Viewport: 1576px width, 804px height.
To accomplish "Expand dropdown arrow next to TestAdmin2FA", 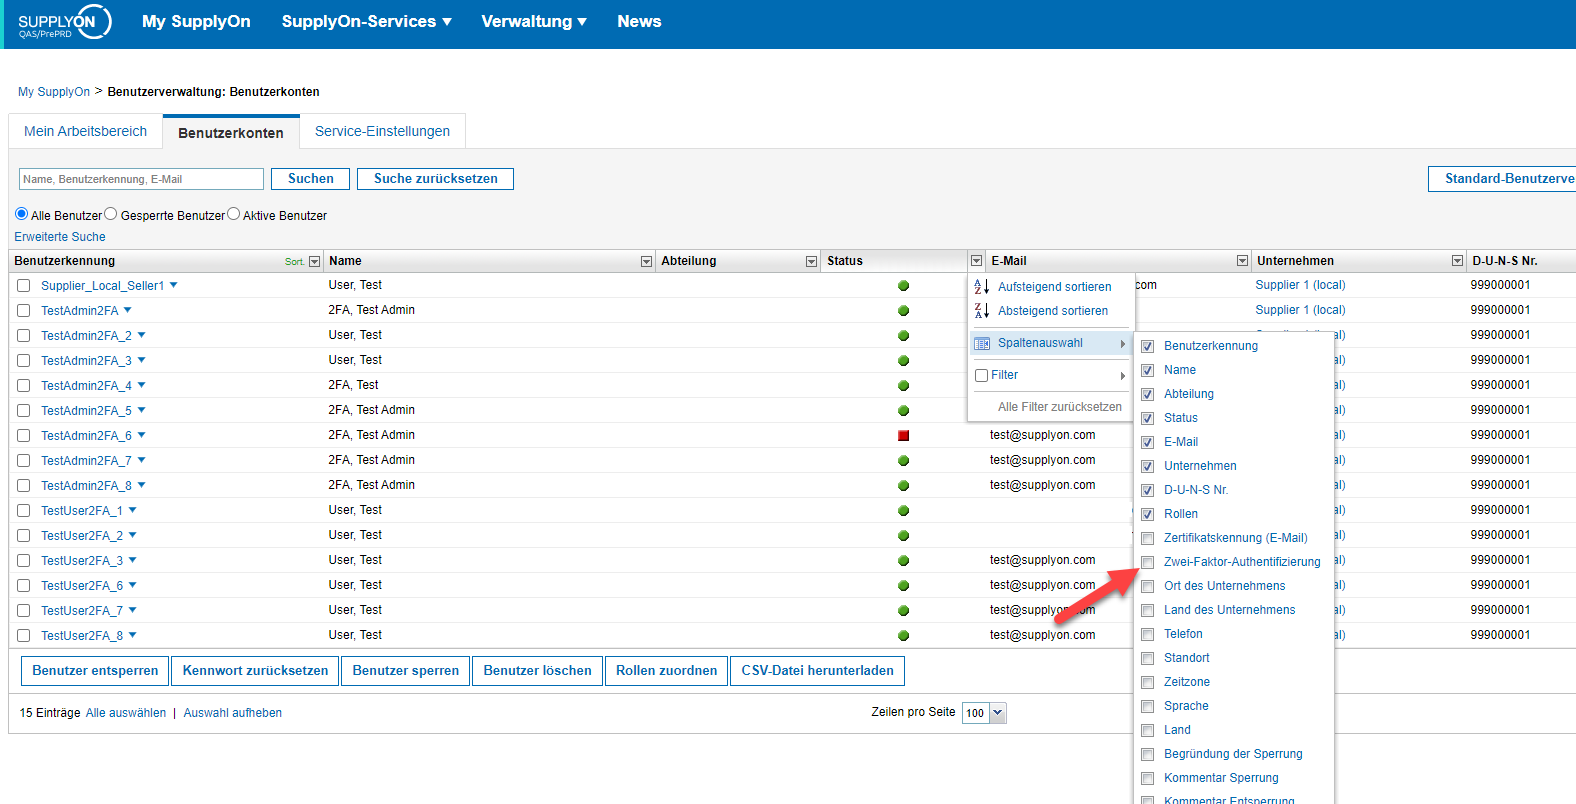I will [127, 310].
